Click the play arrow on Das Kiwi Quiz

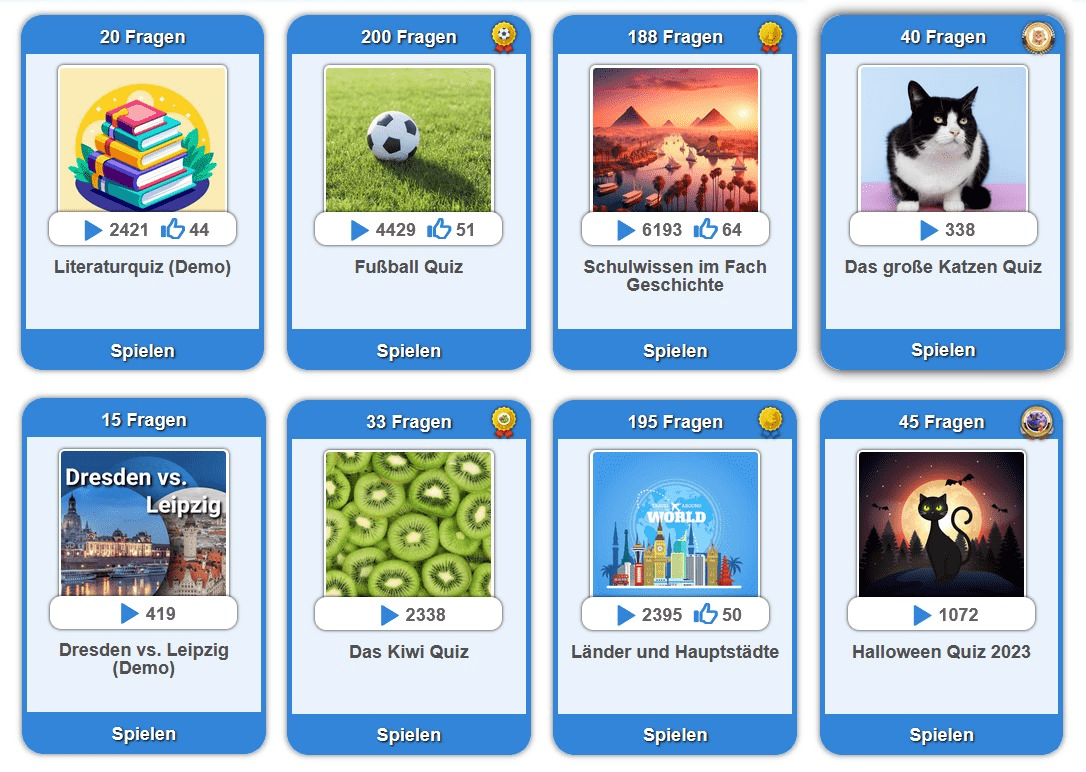point(390,615)
